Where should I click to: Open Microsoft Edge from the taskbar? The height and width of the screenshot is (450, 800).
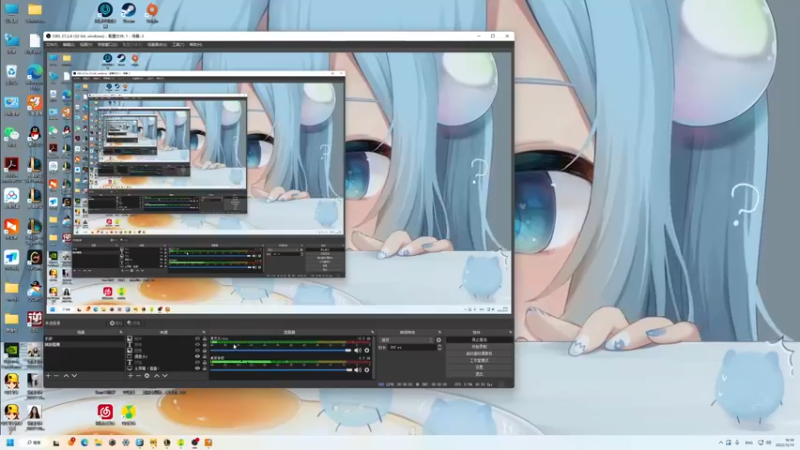84,442
